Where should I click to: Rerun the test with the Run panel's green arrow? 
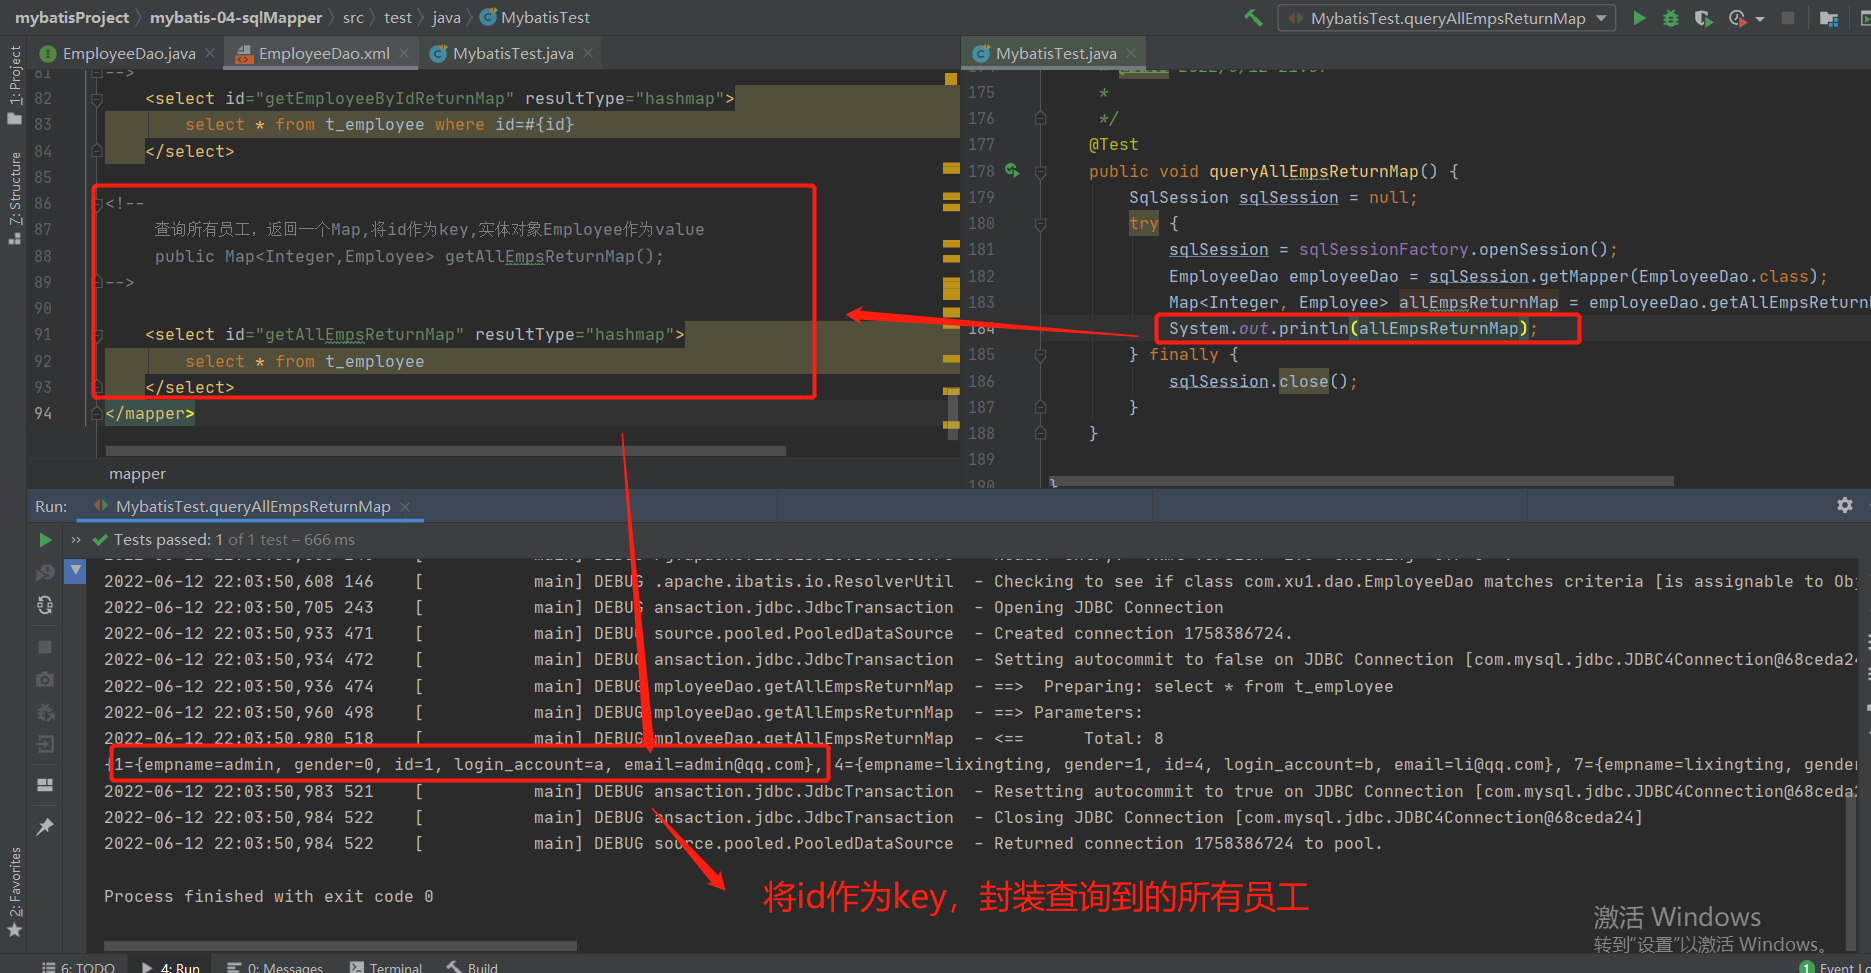[45, 540]
